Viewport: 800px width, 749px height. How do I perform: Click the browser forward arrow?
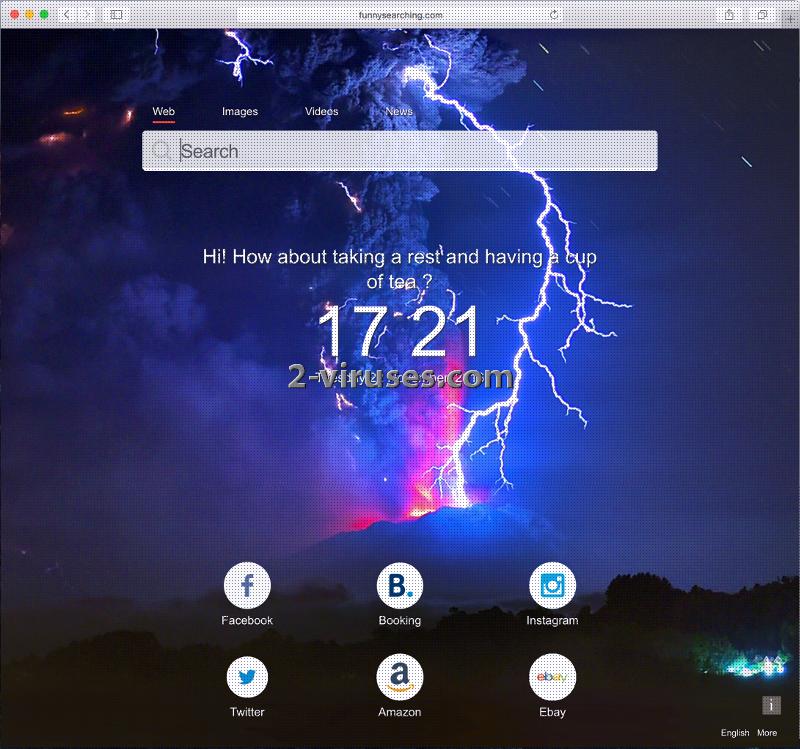point(87,15)
